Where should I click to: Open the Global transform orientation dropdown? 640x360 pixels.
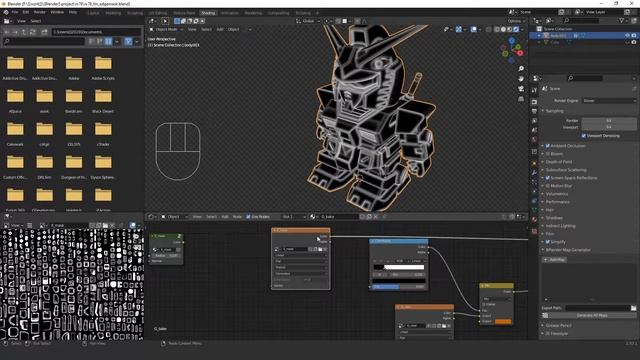coord(308,21)
